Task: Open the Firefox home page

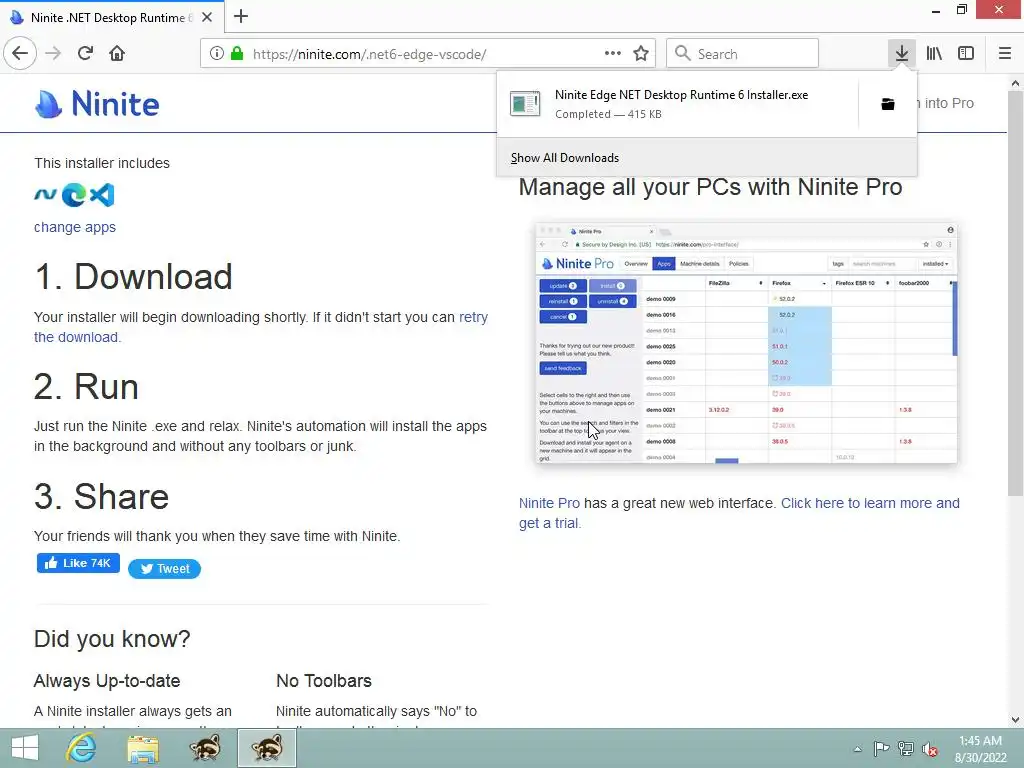Action: click(117, 54)
